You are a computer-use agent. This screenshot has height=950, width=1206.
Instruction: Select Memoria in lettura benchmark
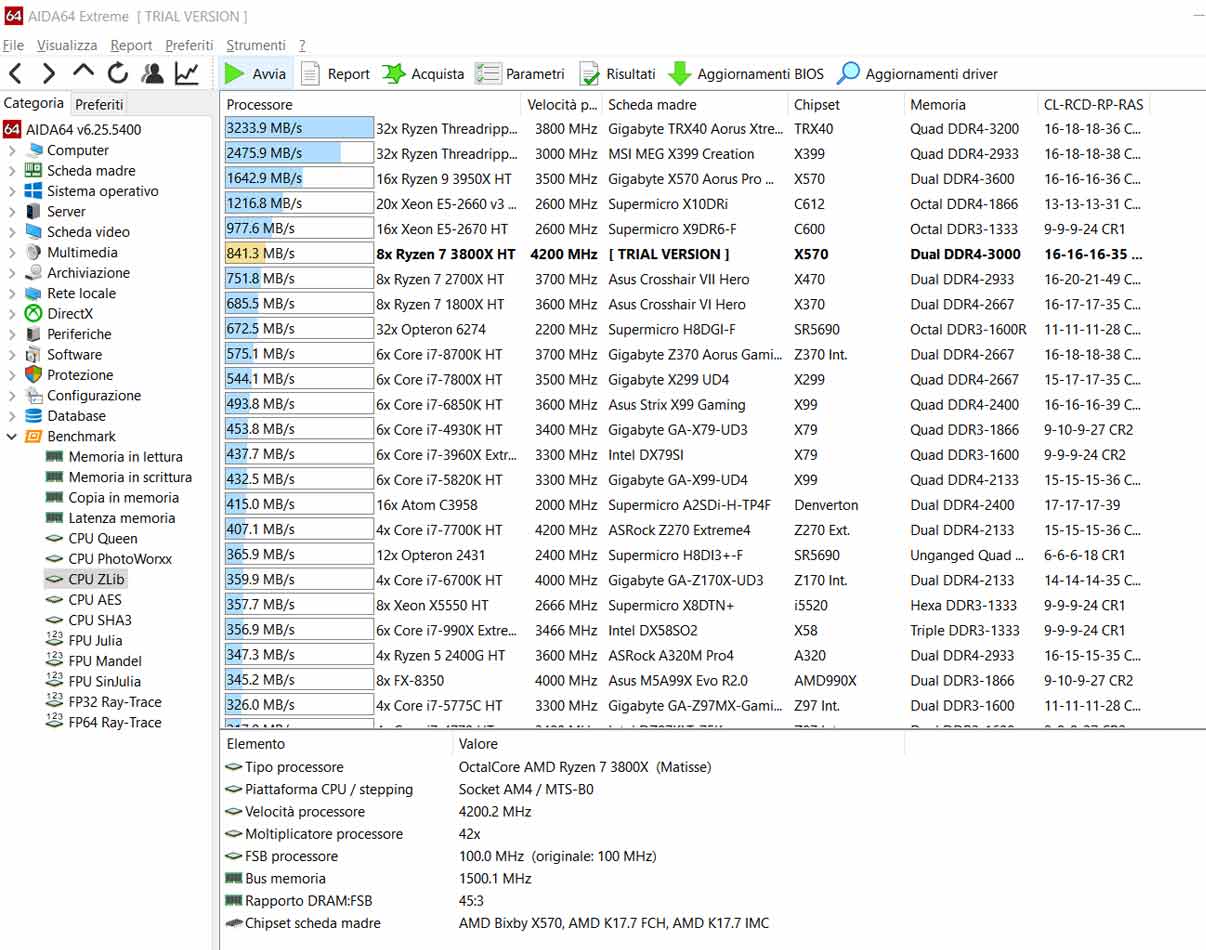coord(125,457)
